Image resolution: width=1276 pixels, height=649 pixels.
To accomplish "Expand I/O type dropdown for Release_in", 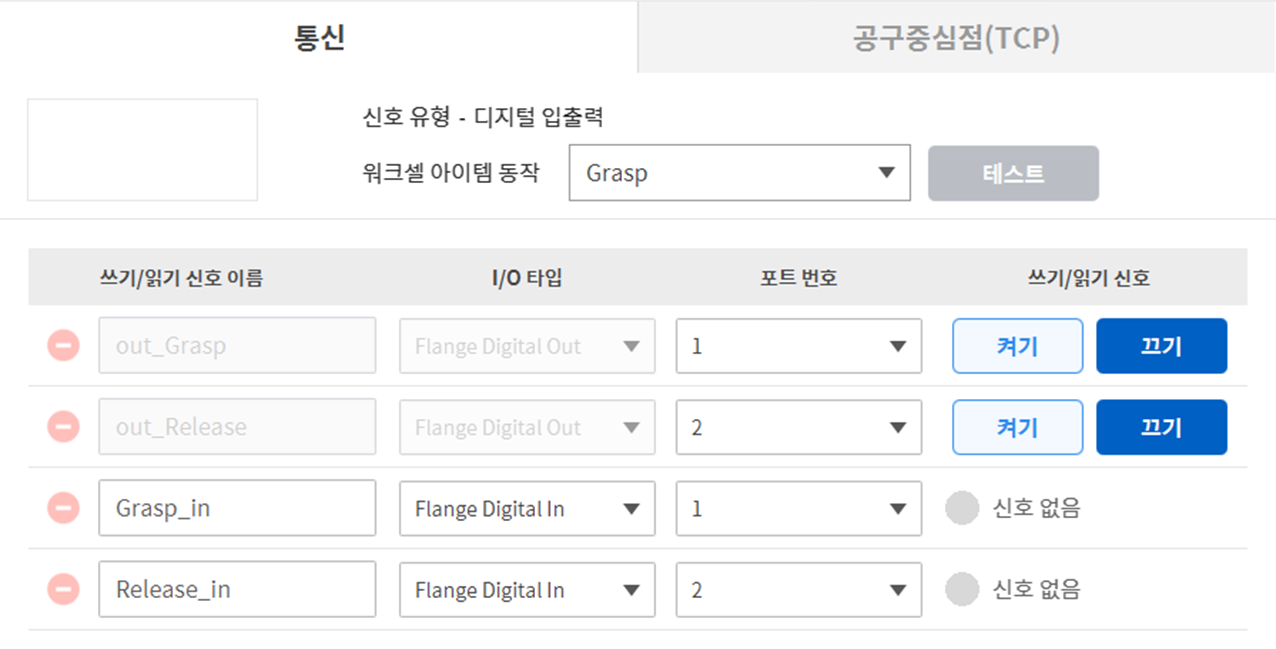I will (527, 590).
